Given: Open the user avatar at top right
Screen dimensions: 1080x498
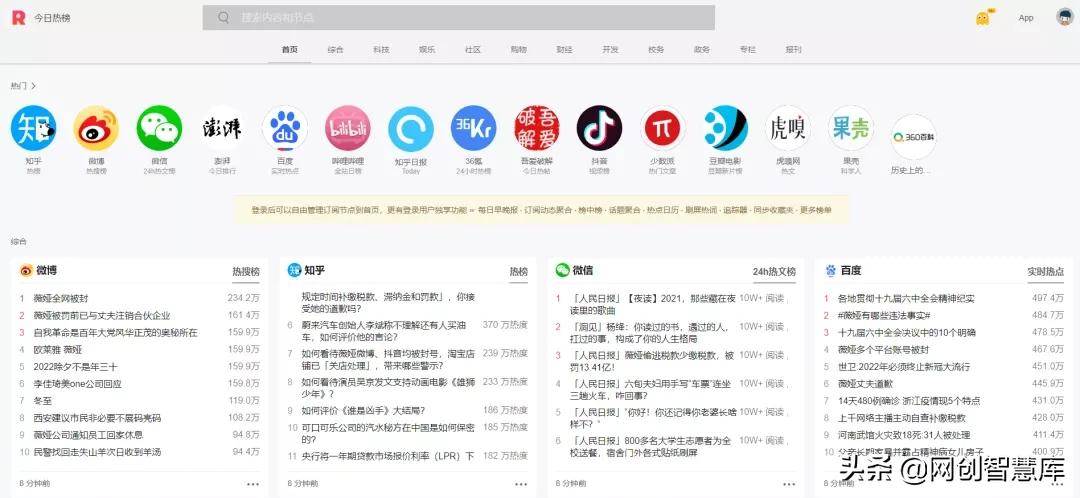Looking at the screenshot, I should 1064,17.
